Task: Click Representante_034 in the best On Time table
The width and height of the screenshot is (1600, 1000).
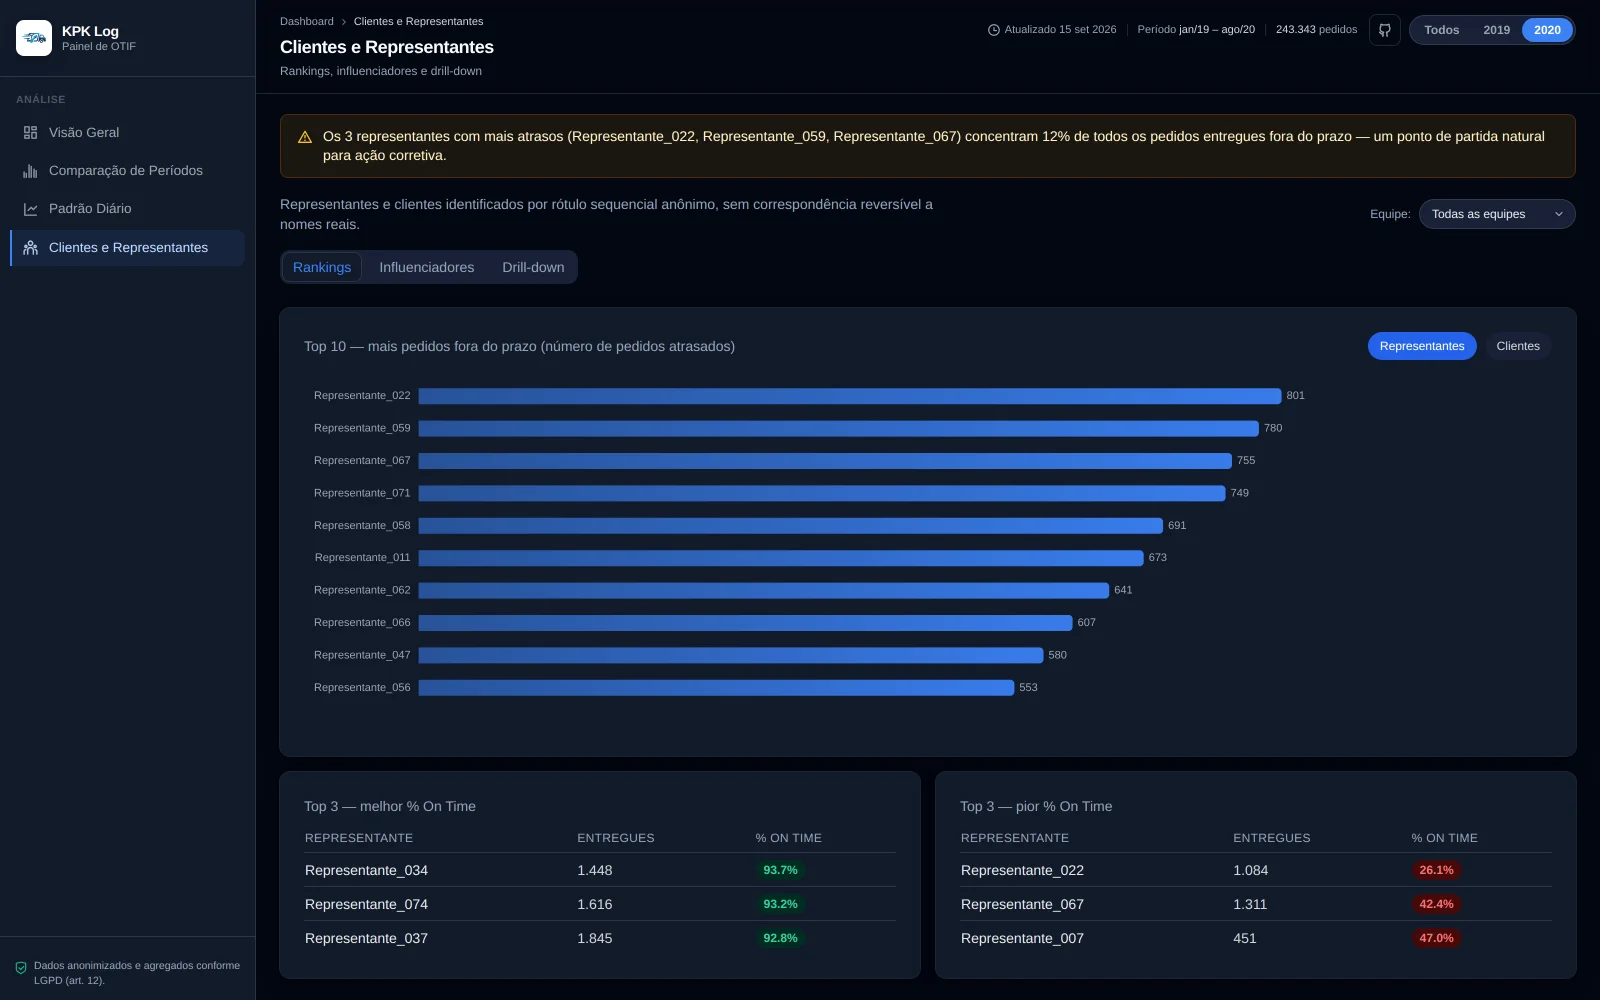Action: click(366, 870)
